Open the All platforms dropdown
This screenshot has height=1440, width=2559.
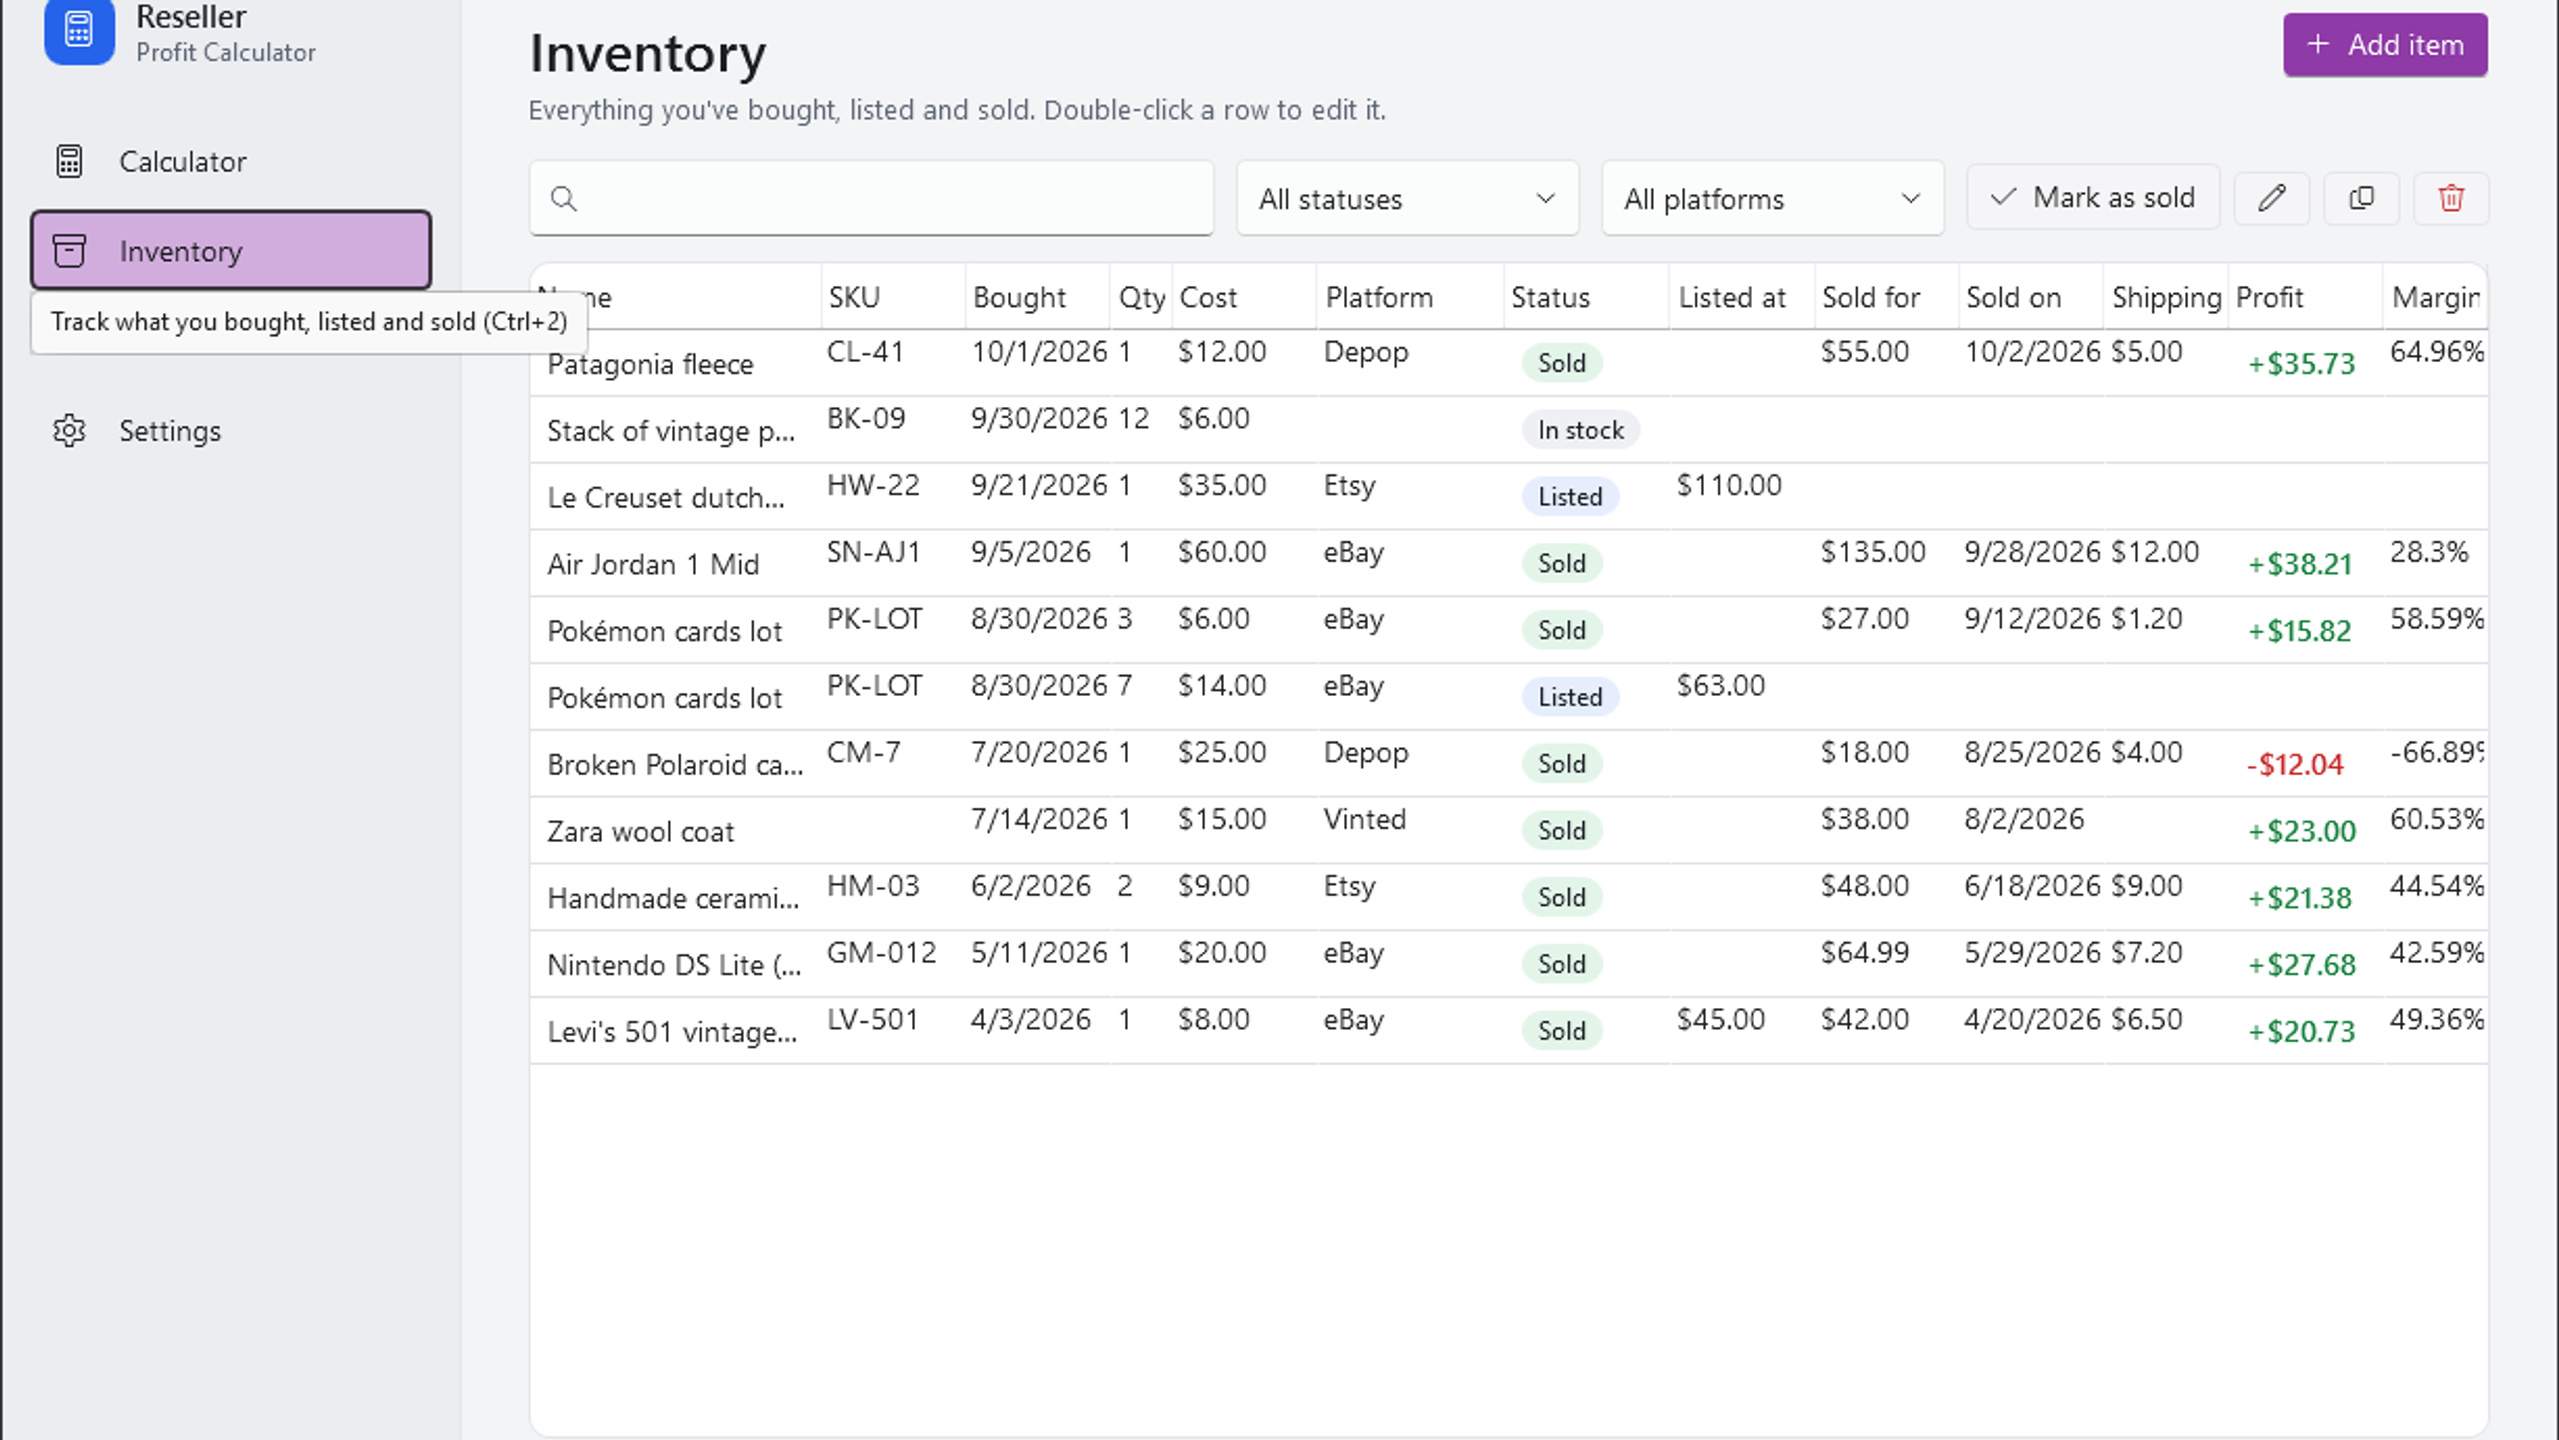click(1773, 198)
